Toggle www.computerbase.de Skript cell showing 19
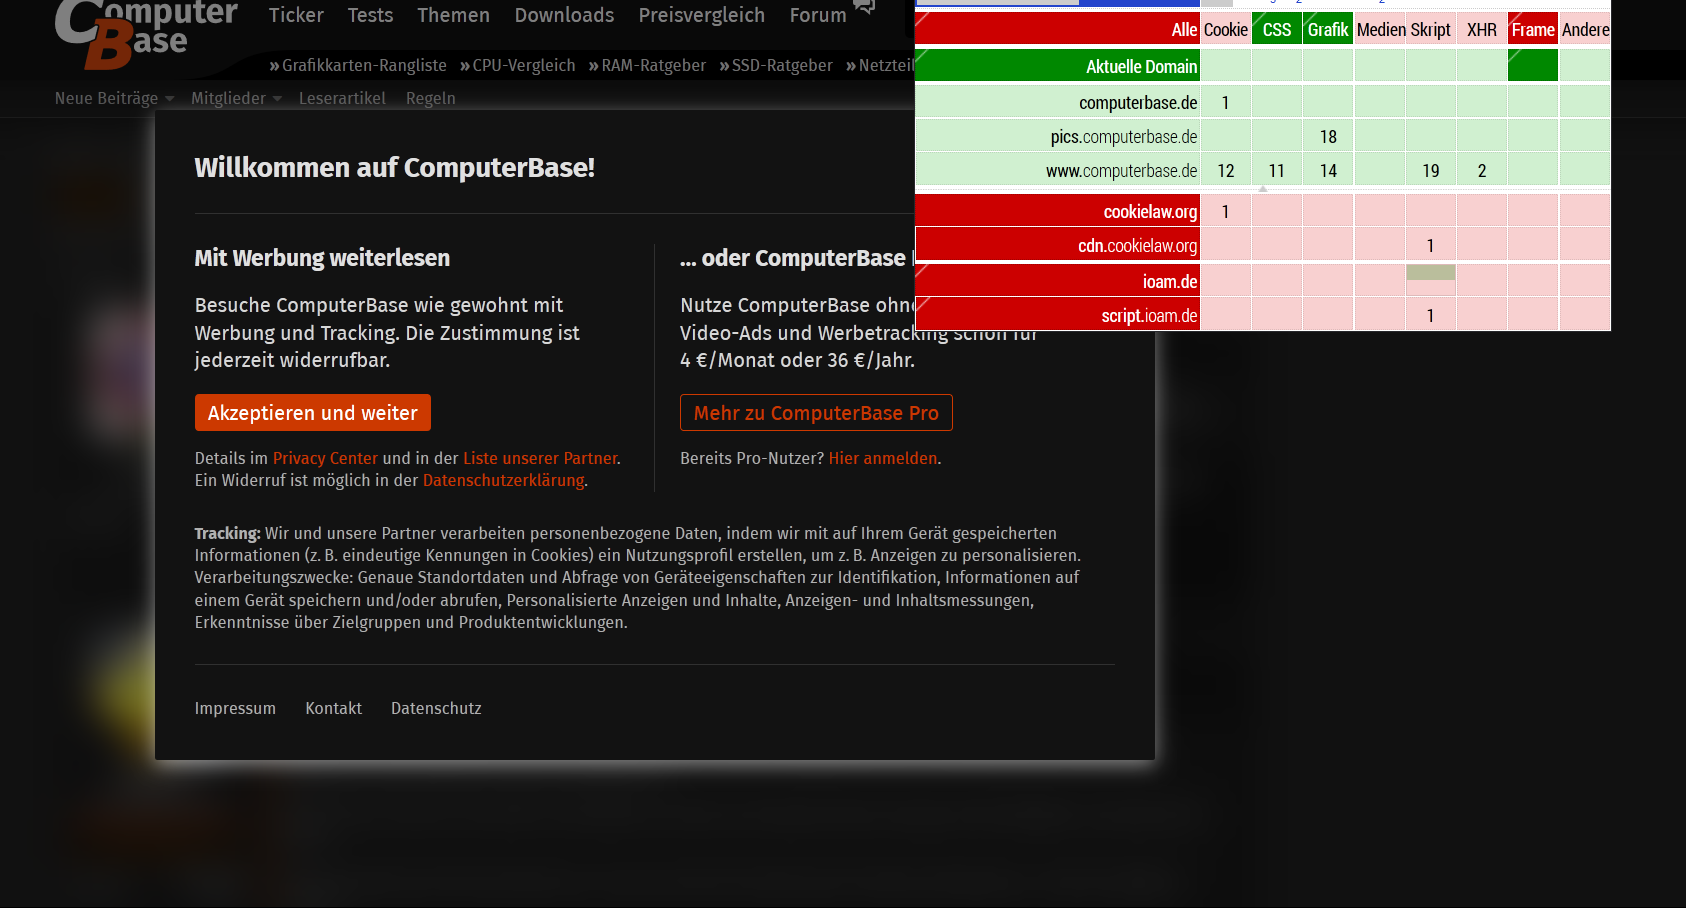Viewport: 1686px width, 908px height. pyautogui.click(x=1431, y=170)
